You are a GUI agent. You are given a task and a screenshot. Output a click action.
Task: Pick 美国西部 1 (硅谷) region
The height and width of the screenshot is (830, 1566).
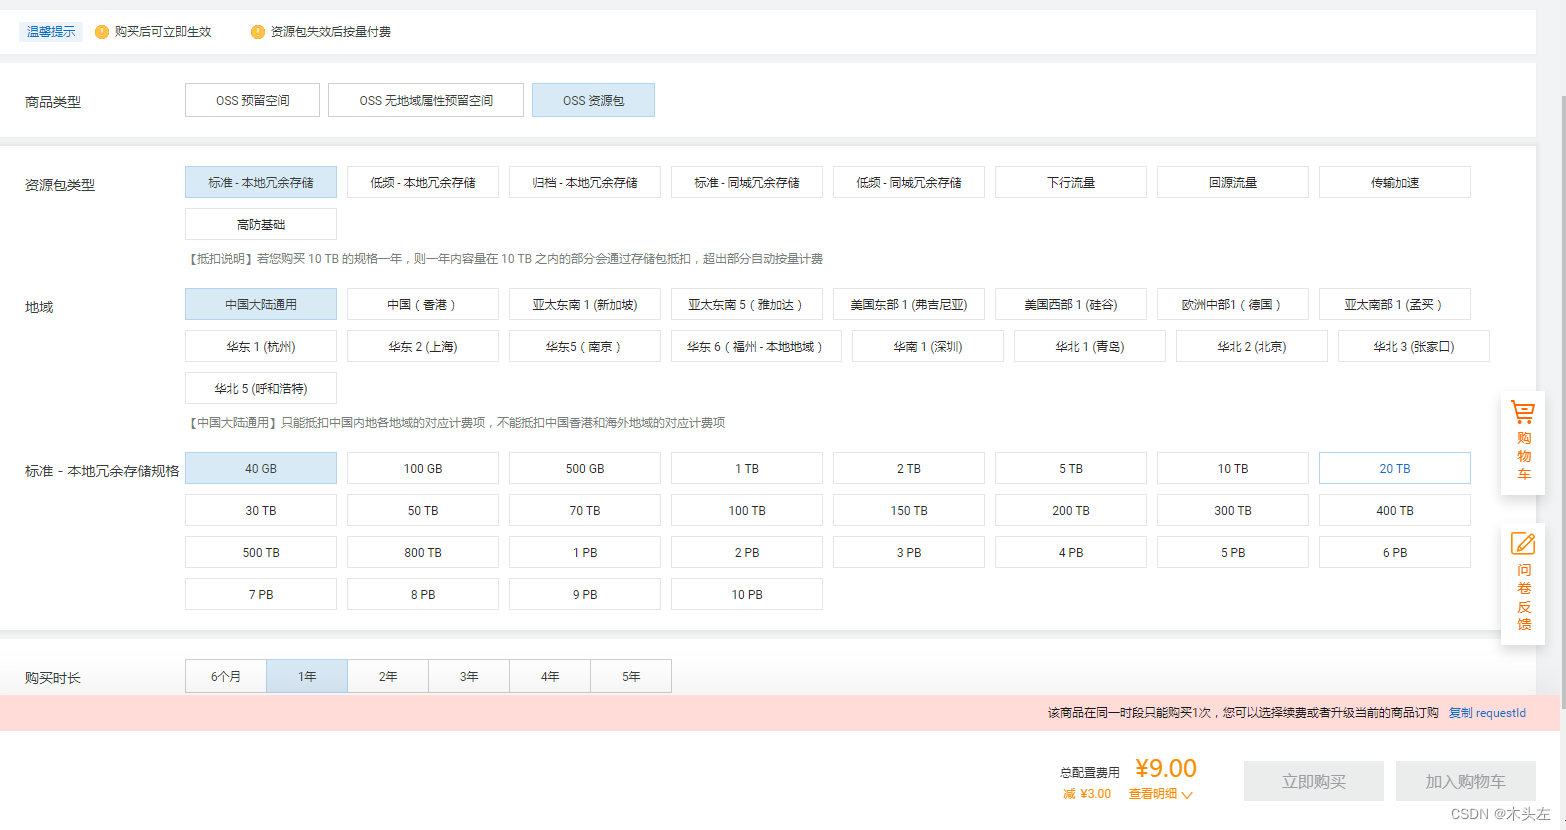pos(1071,304)
